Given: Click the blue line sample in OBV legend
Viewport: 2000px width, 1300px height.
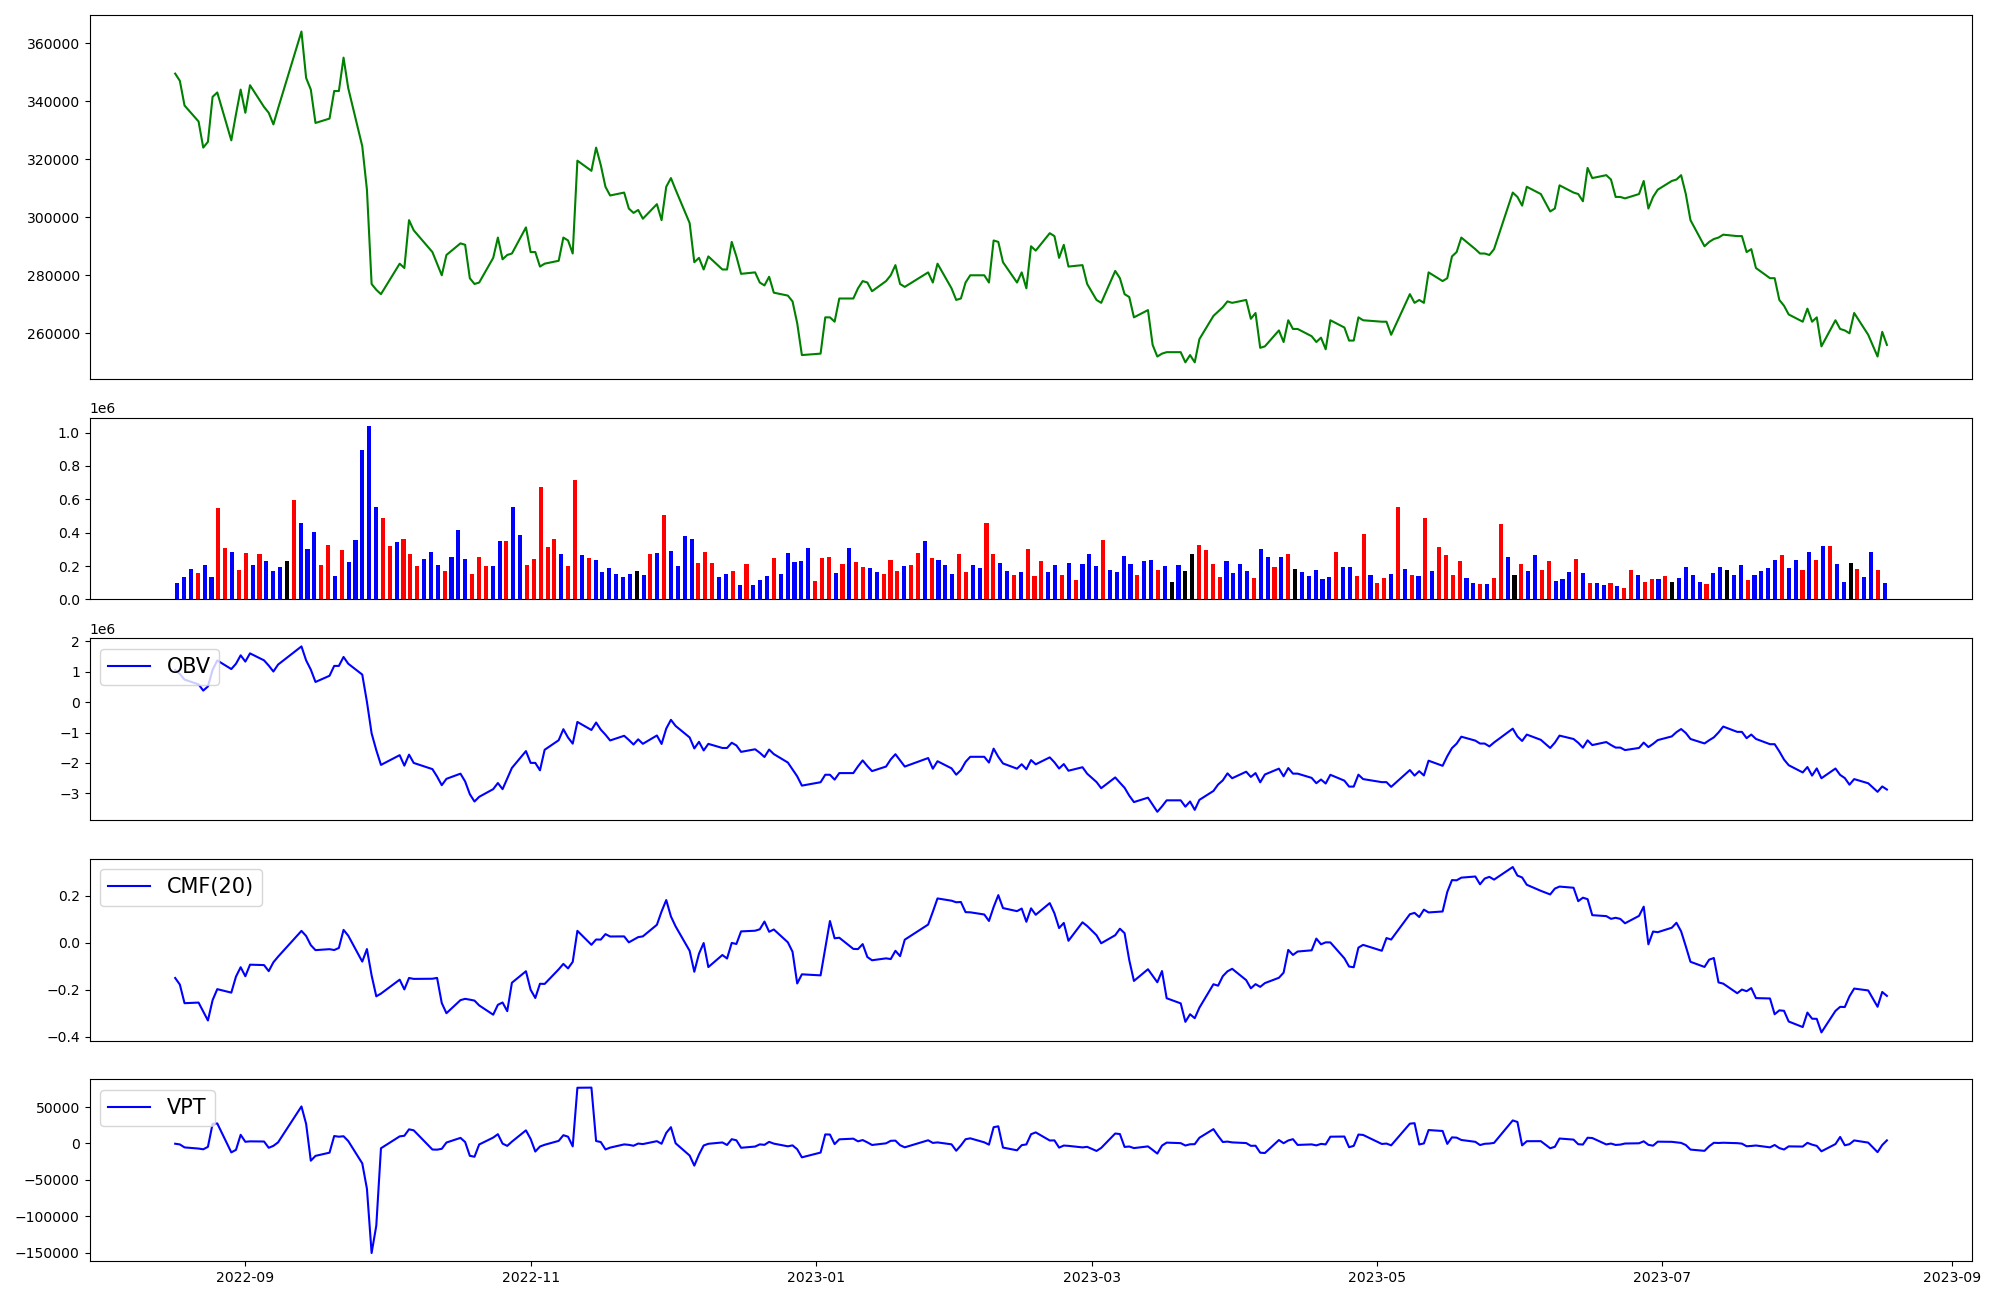Looking at the screenshot, I should coord(129,666).
